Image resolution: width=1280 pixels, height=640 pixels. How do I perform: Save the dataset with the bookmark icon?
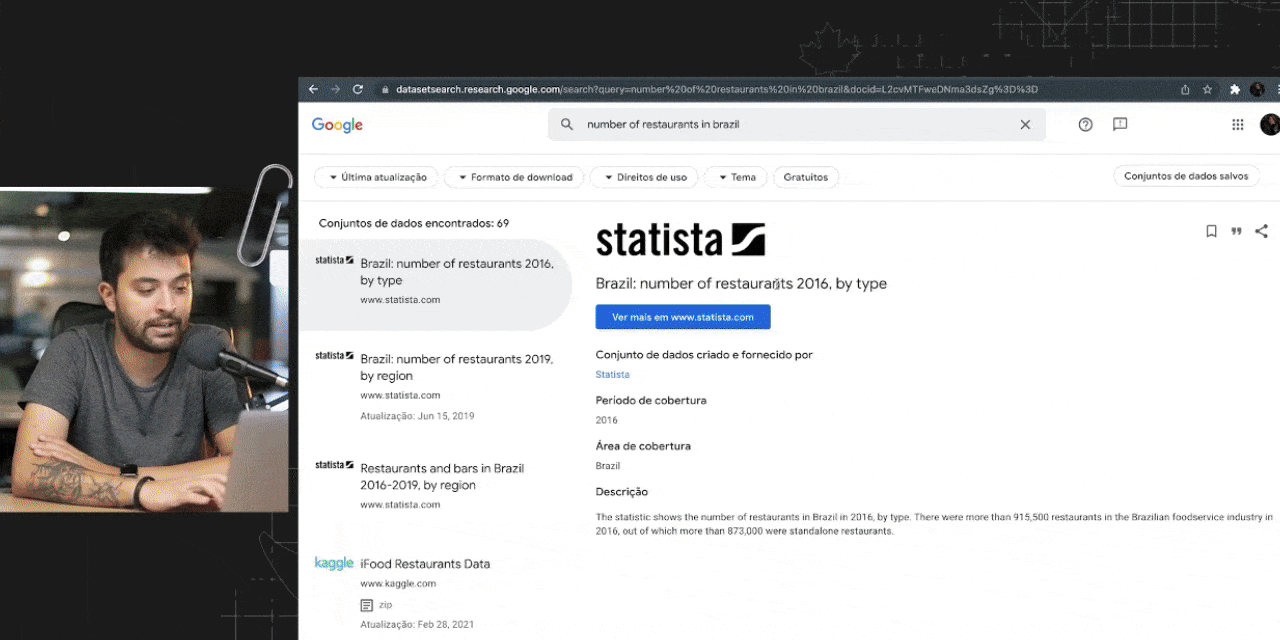click(x=1211, y=231)
